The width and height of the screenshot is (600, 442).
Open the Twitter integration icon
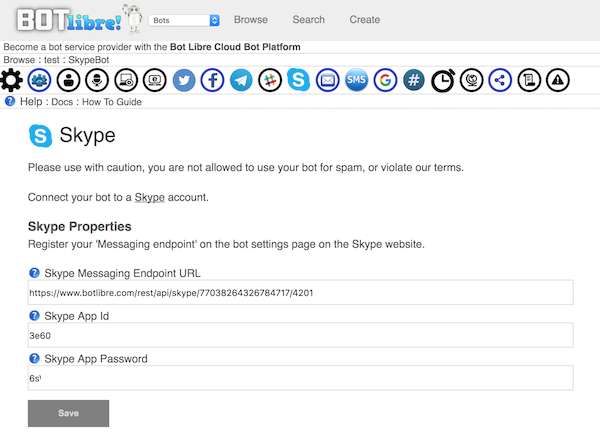coord(184,80)
